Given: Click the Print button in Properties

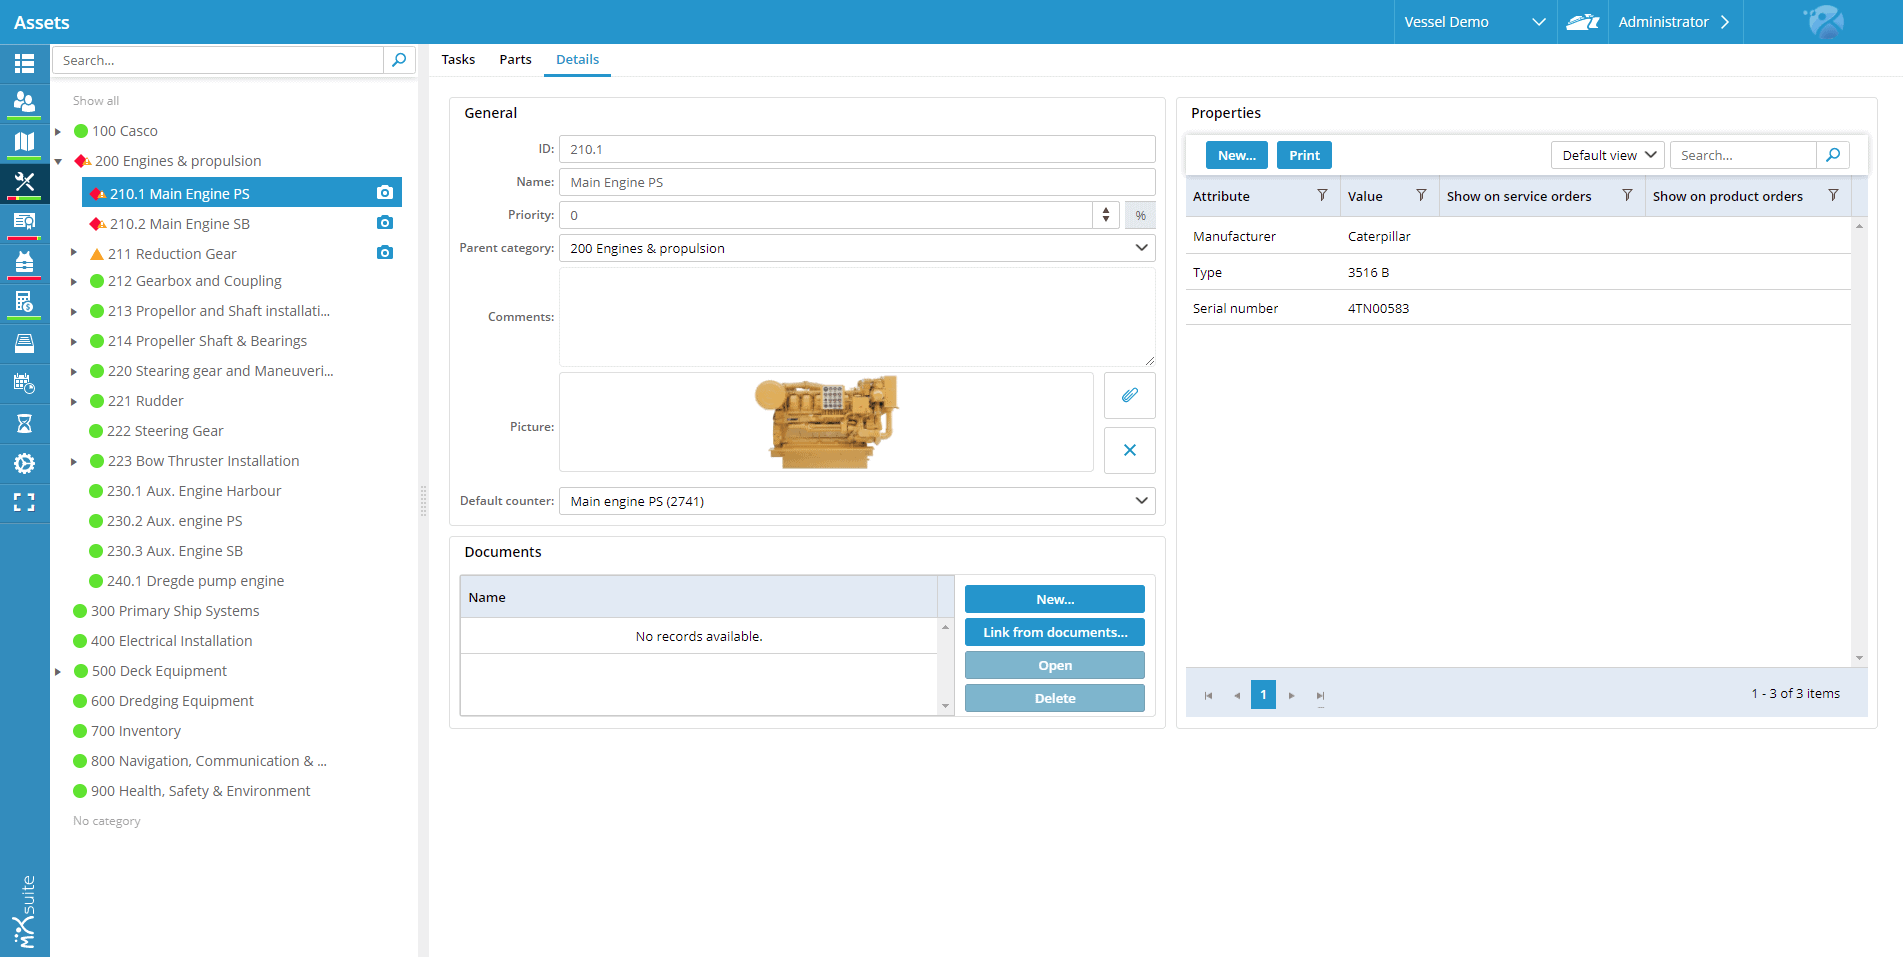Looking at the screenshot, I should [1304, 155].
